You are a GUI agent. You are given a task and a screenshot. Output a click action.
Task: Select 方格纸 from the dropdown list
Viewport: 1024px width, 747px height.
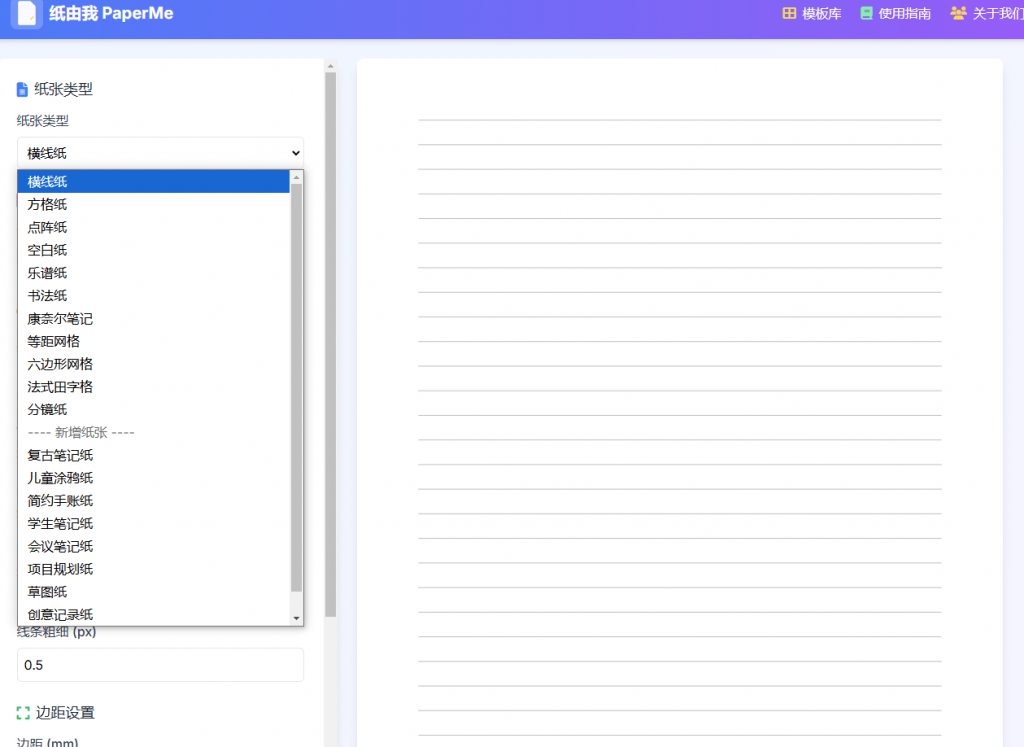coord(48,205)
